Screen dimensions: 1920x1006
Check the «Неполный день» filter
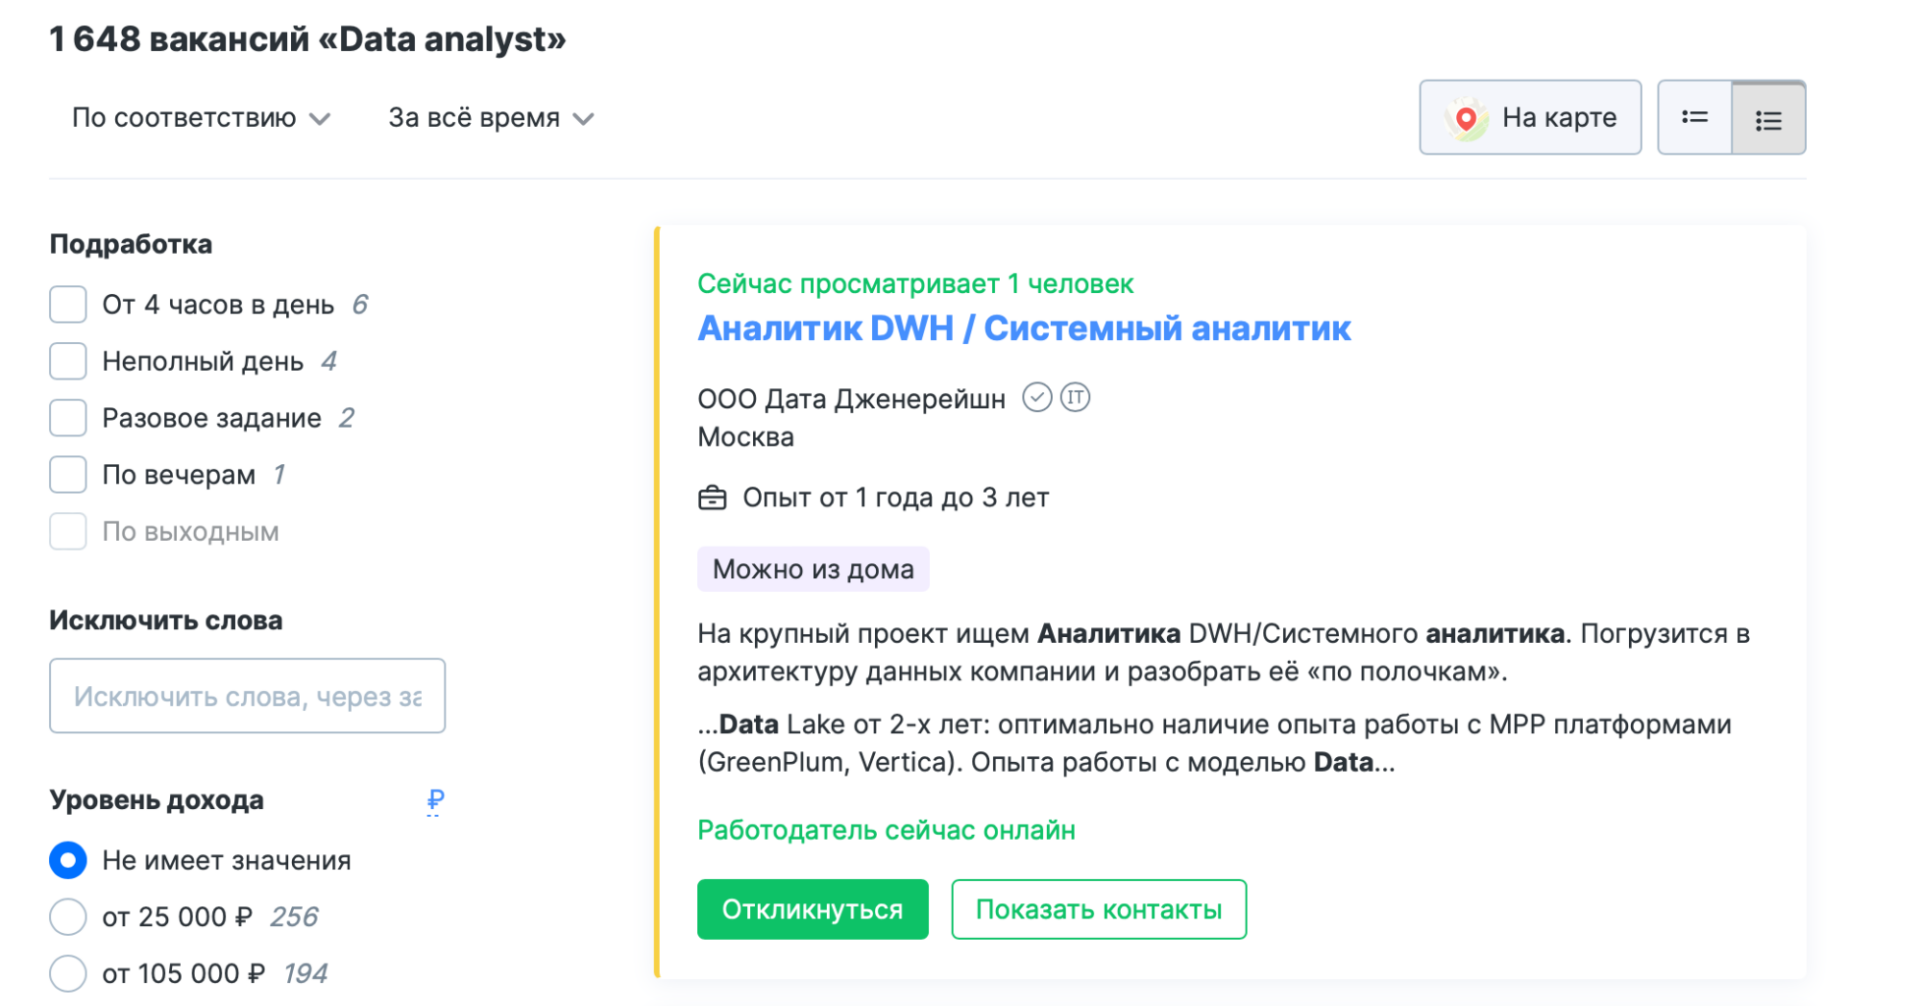67,361
